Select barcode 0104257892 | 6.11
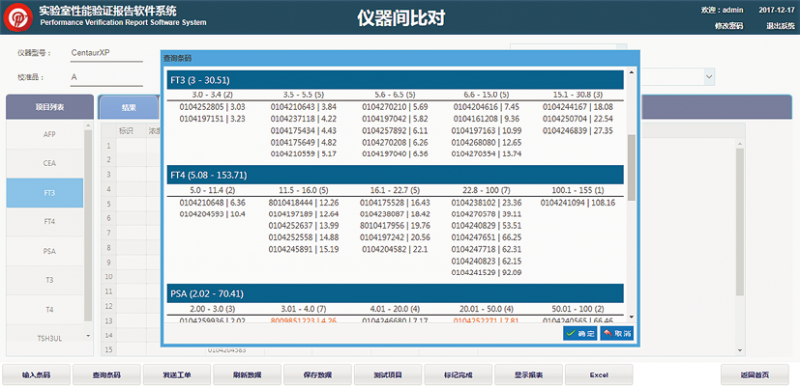Image resolution: width=800 pixels, height=387 pixels. pyautogui.click(x=395, y=131)
